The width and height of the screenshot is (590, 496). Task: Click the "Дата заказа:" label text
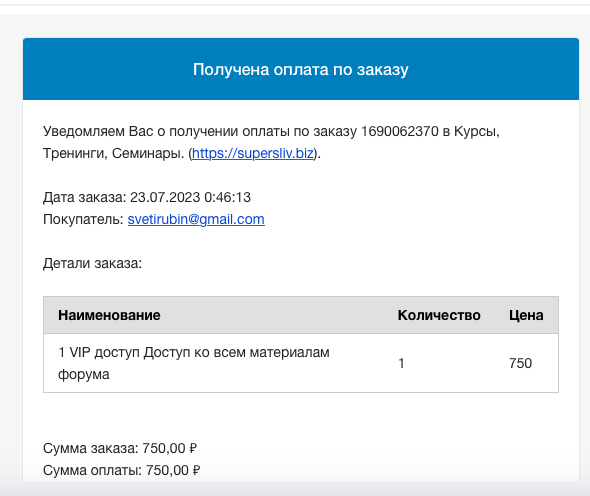(85, 197)
